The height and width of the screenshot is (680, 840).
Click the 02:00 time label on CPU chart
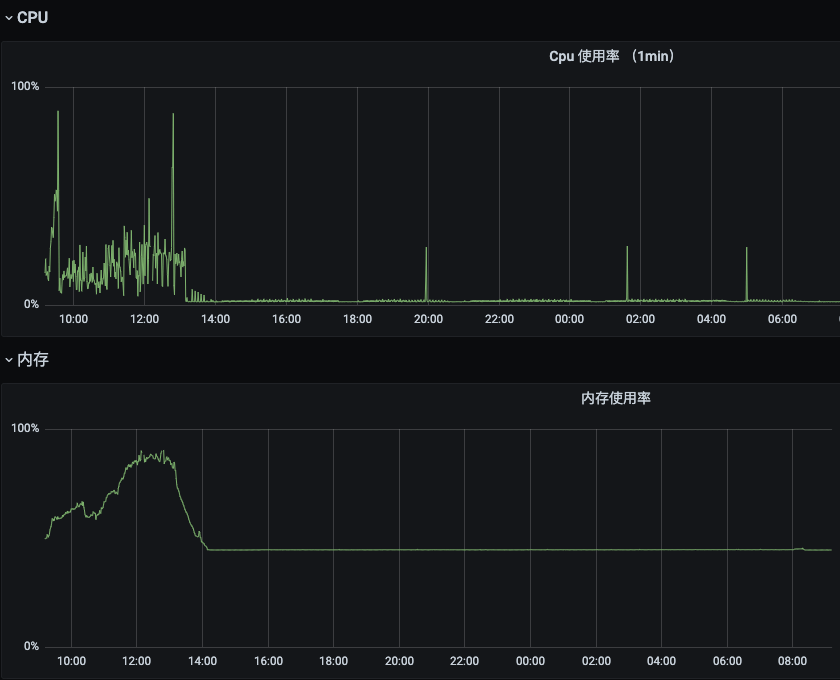640,319
